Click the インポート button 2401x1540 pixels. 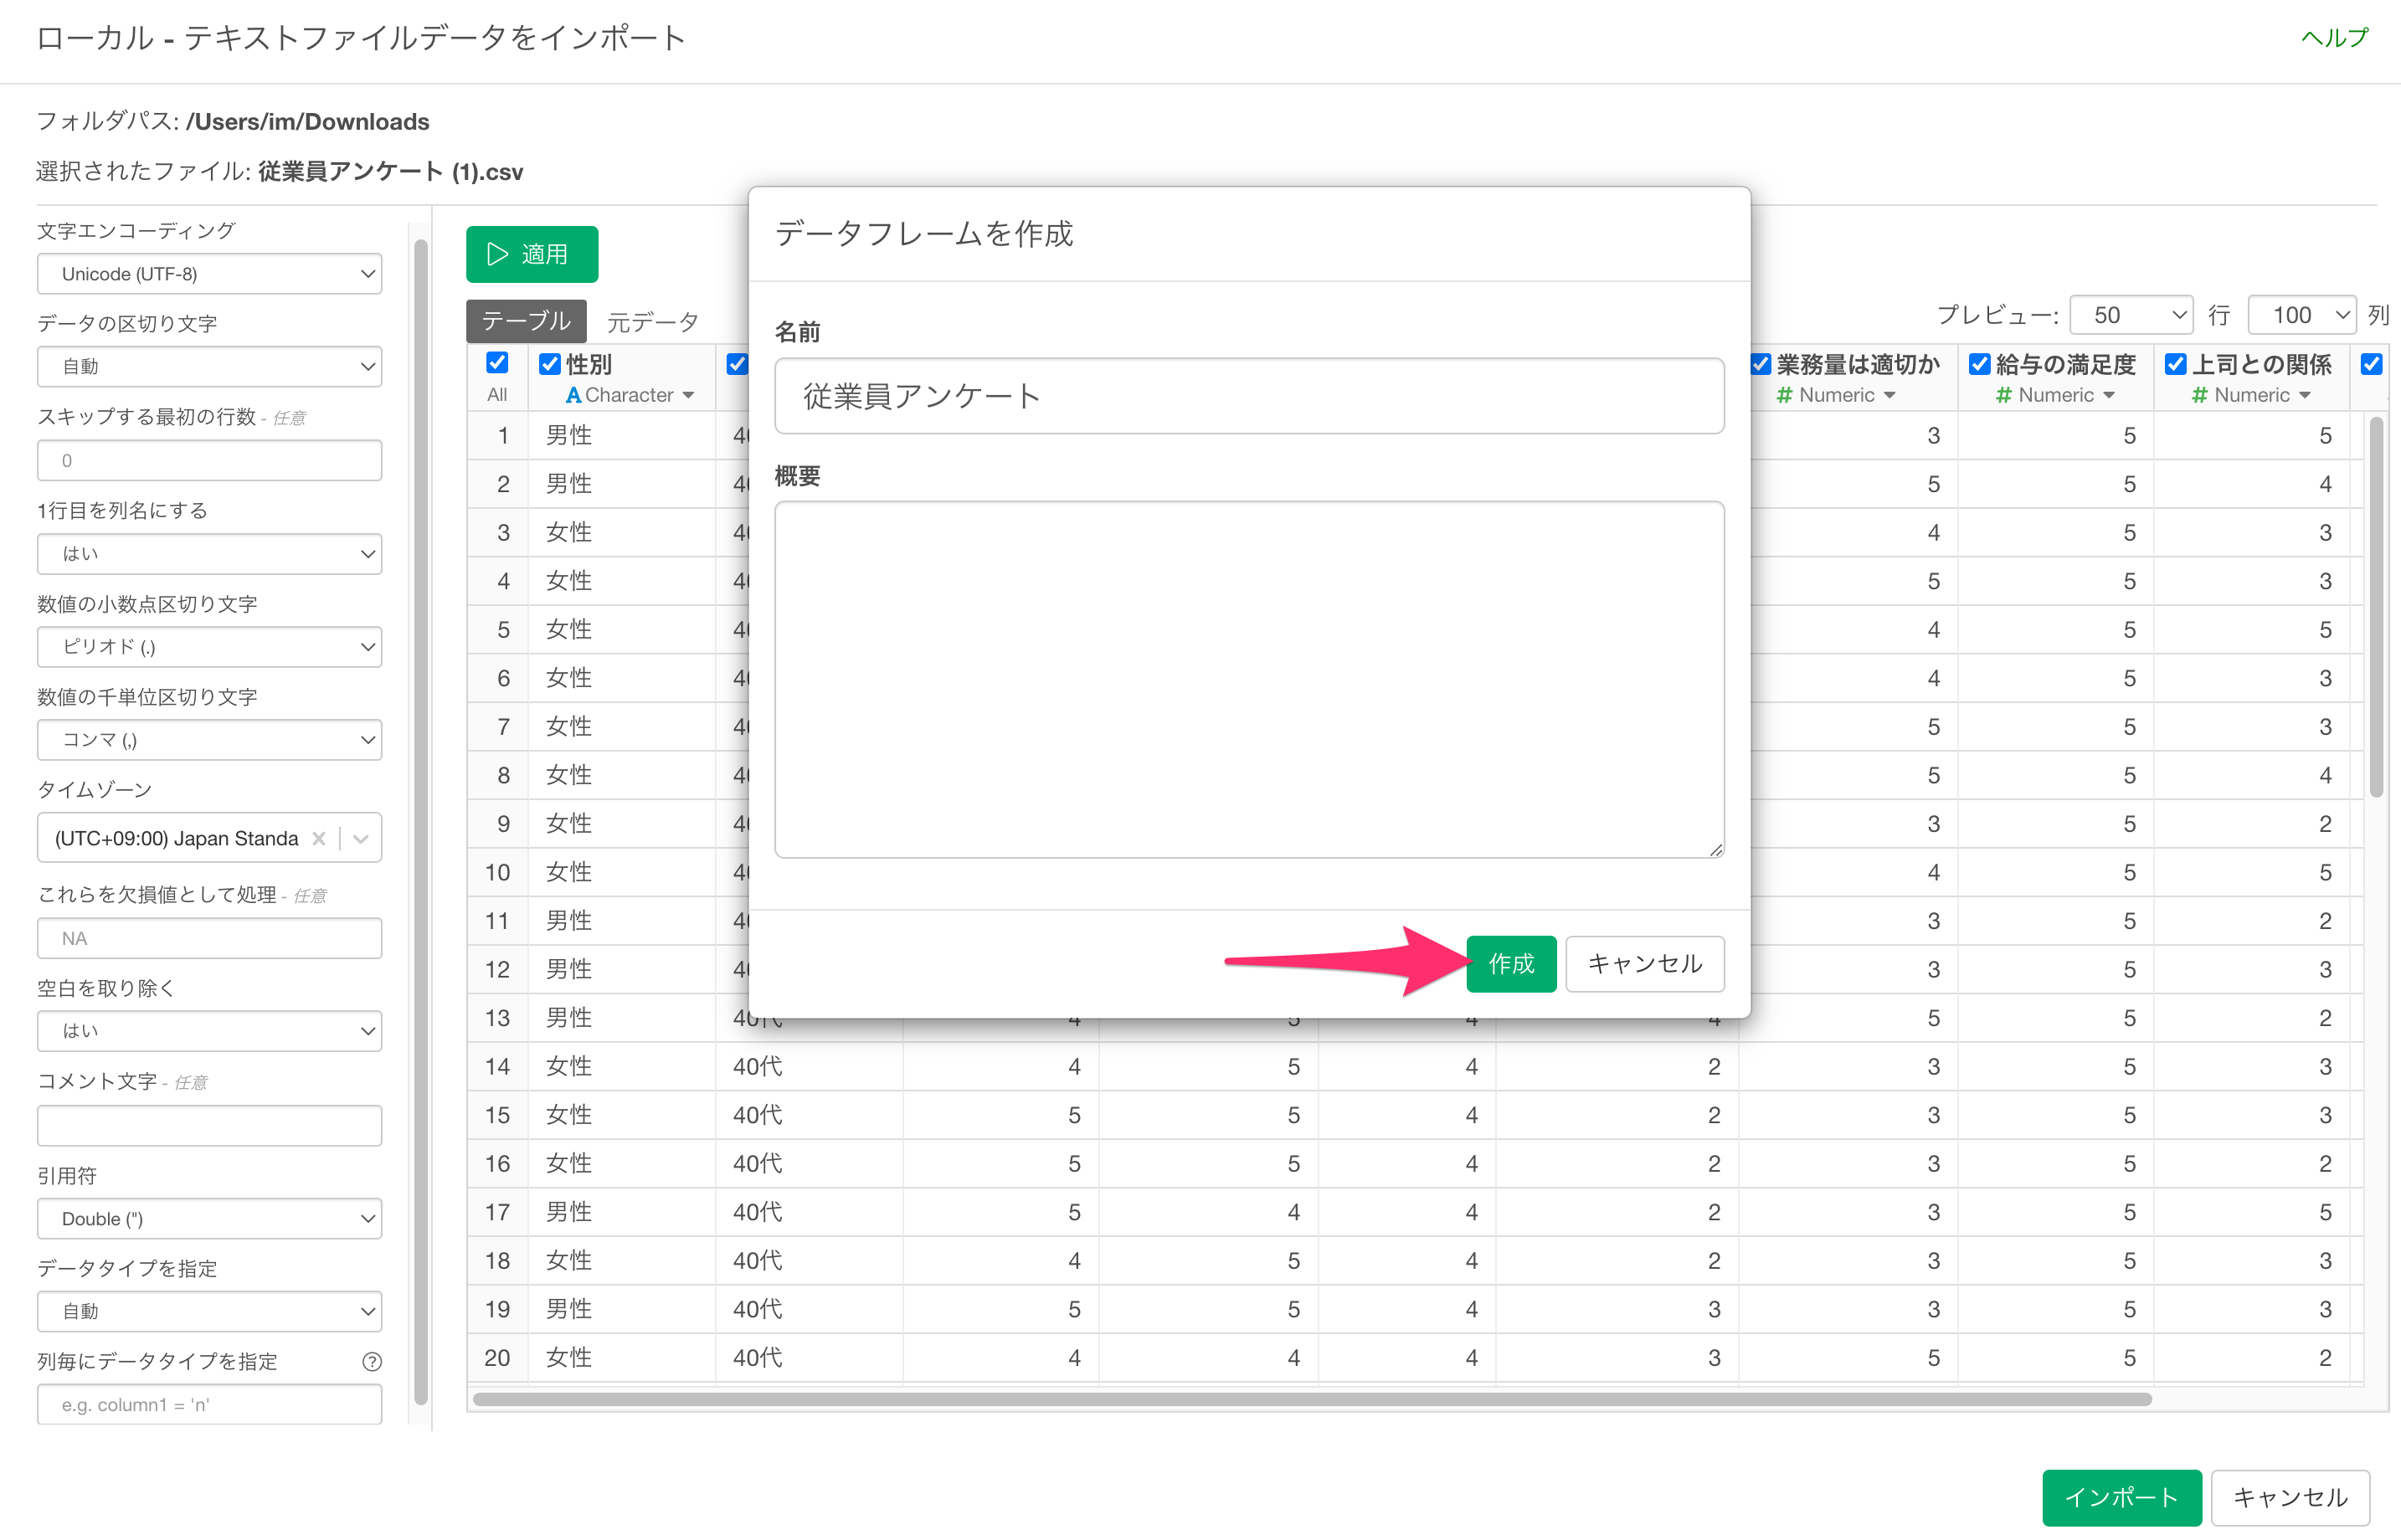point(2122,1498)
